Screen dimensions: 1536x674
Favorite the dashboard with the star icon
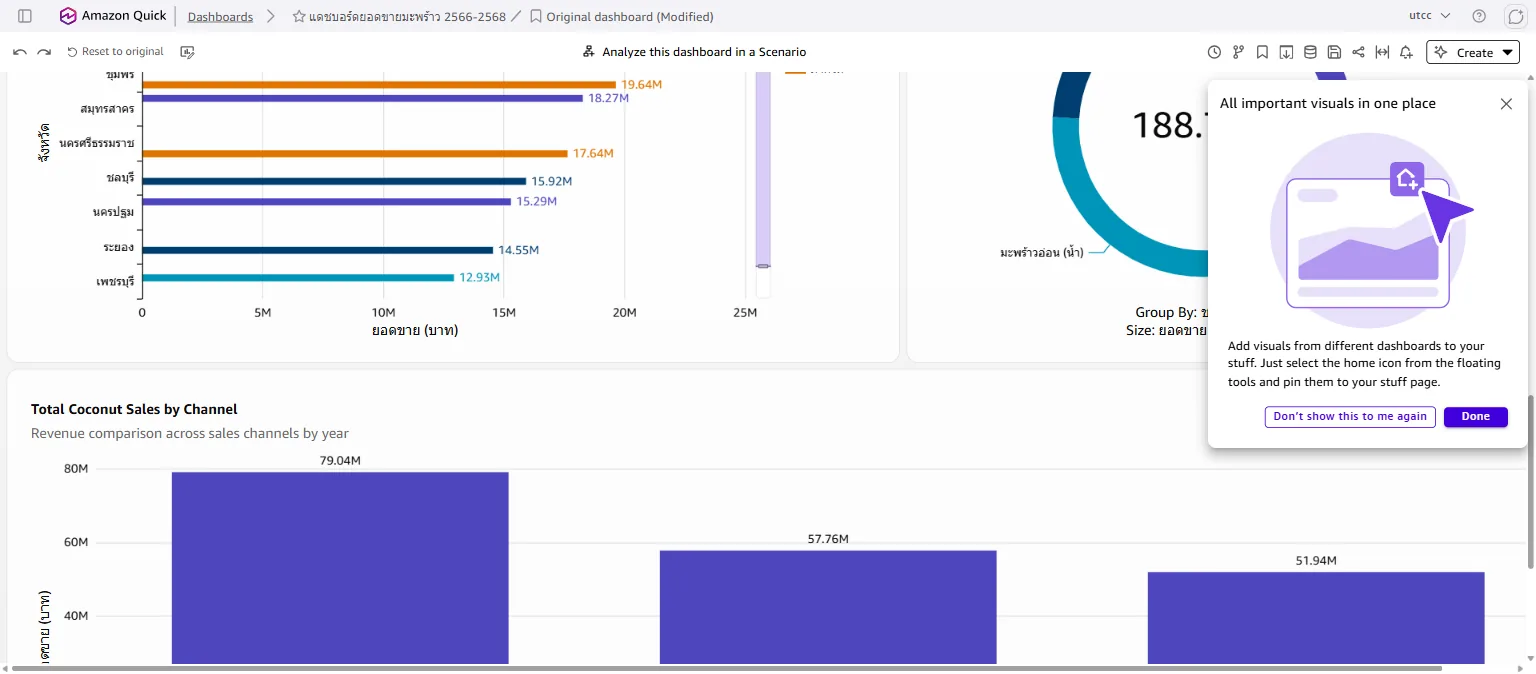(299, 17)
